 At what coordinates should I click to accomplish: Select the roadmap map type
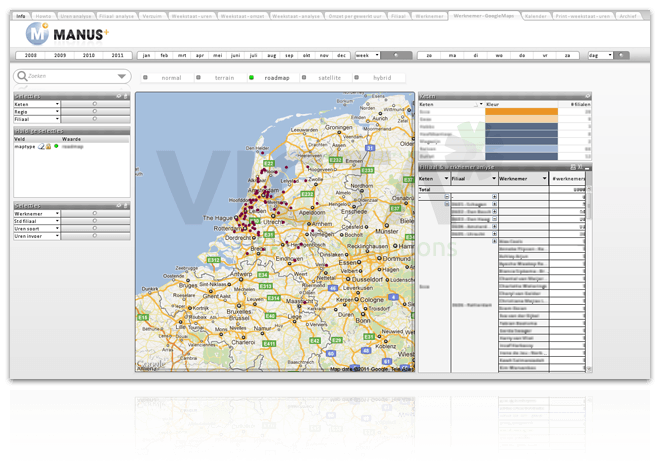tap(273, 78)
